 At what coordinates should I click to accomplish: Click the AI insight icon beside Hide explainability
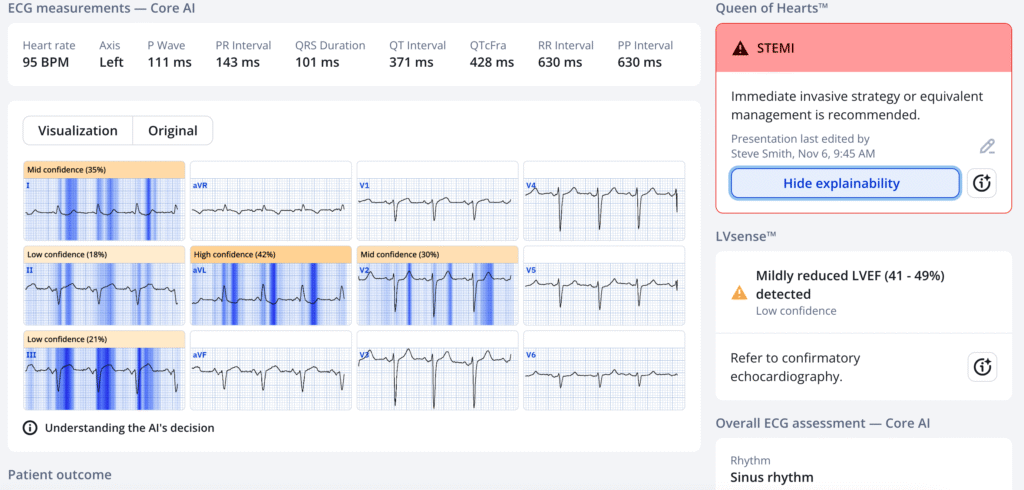click(x=982, y=183)
